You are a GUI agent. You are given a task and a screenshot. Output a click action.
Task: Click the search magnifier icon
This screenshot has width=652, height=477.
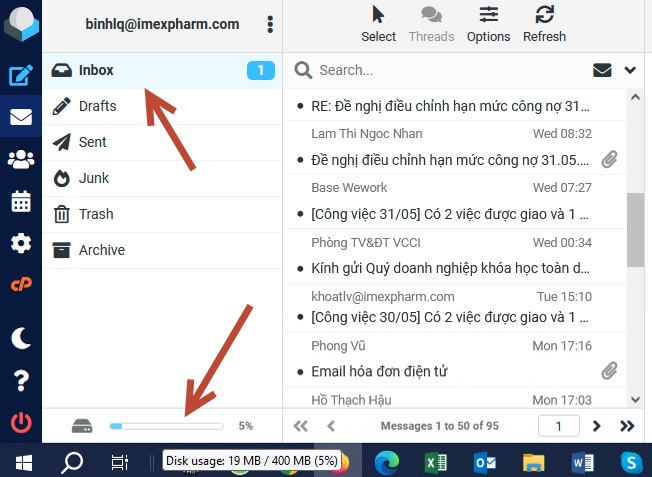tap(303, 70)
